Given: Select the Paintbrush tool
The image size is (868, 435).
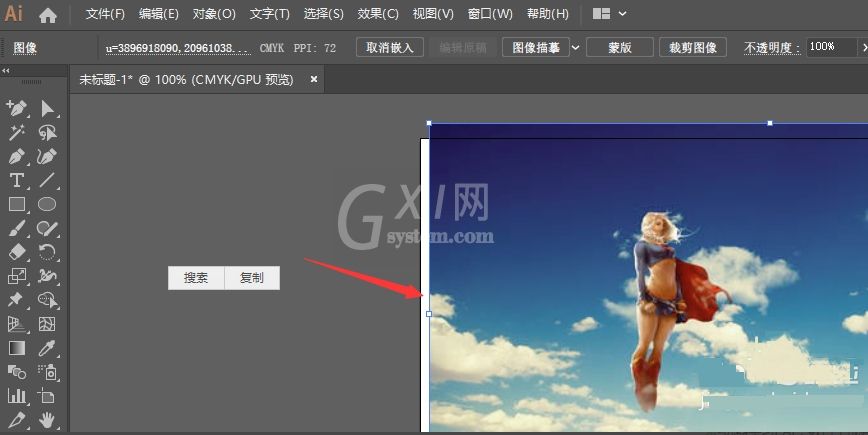Looking at the screenshot, I should (17, 228).
